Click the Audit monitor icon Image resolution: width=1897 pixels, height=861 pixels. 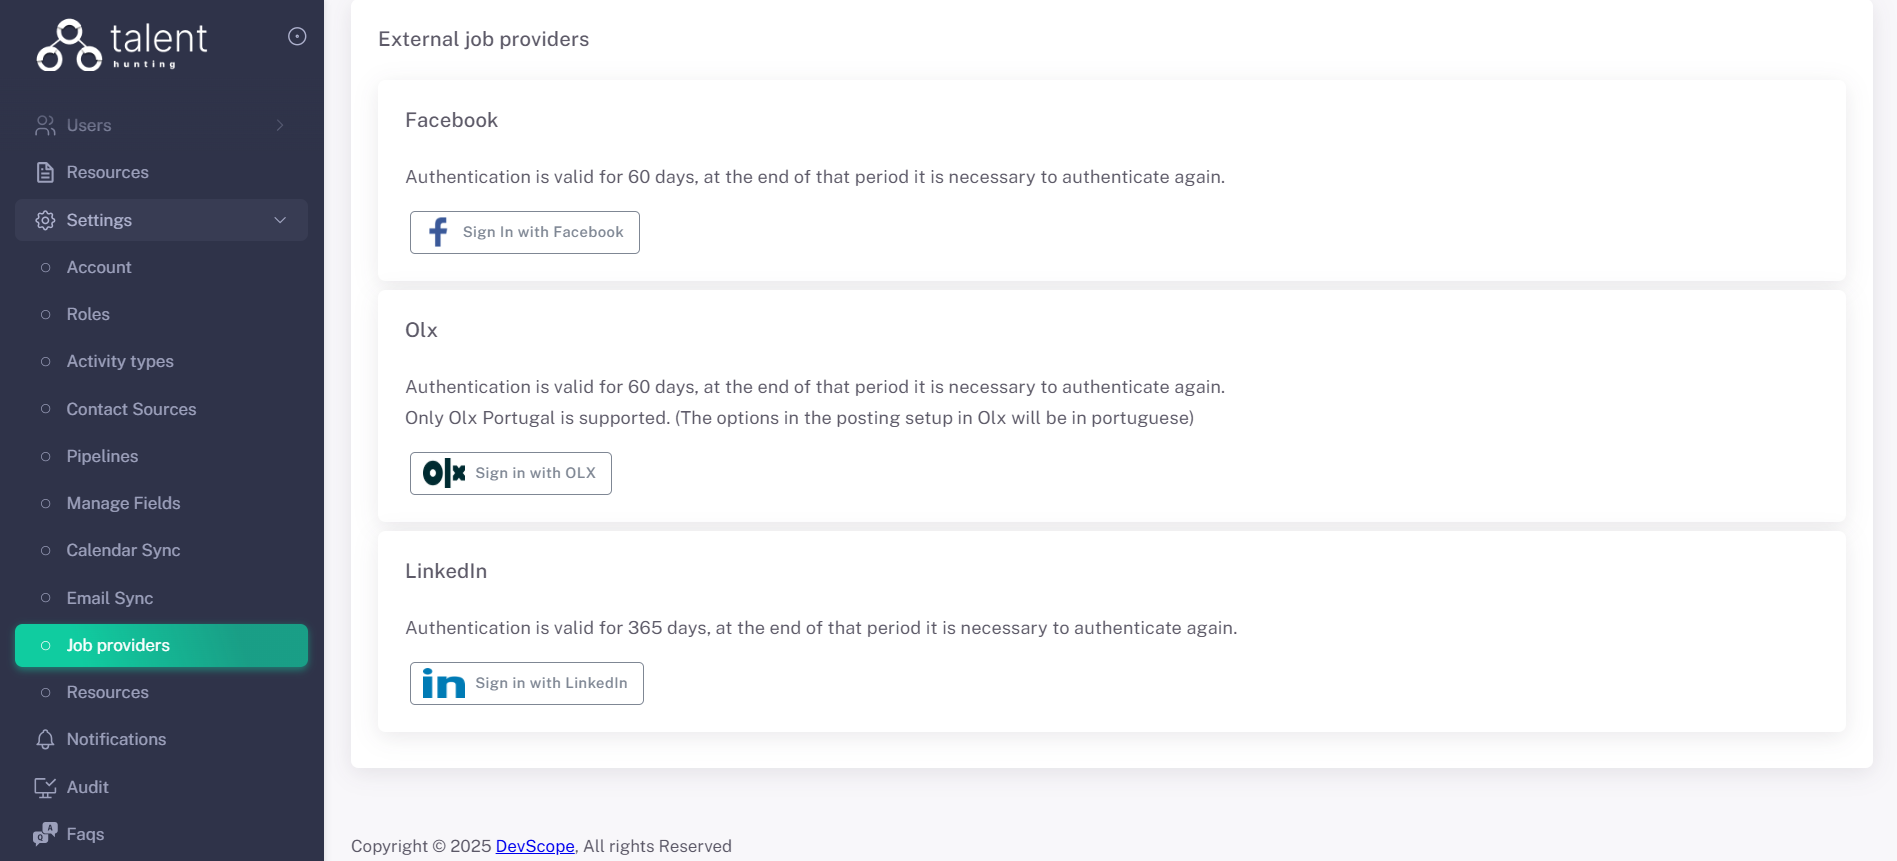[45, 787]
